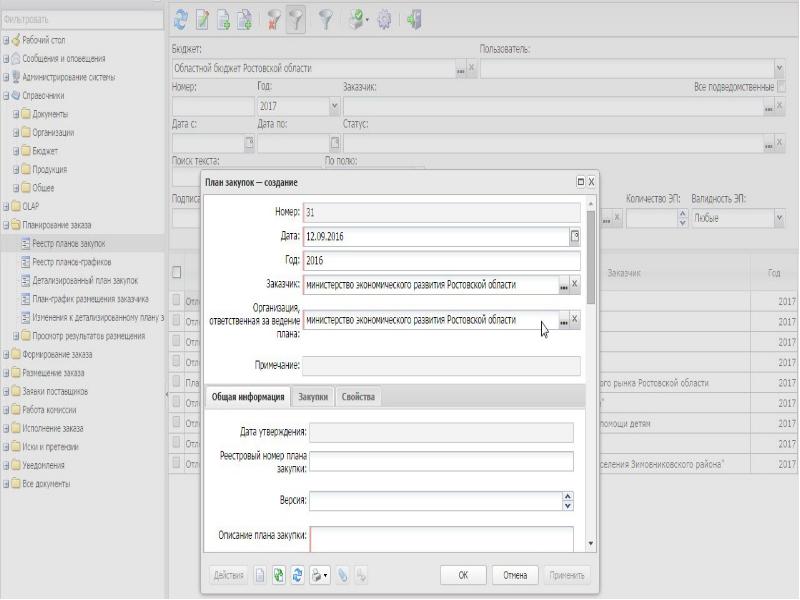Screen dimensions: 800x600
Task: Select Реестр планов закупок in tree
Action: point(68,244)
